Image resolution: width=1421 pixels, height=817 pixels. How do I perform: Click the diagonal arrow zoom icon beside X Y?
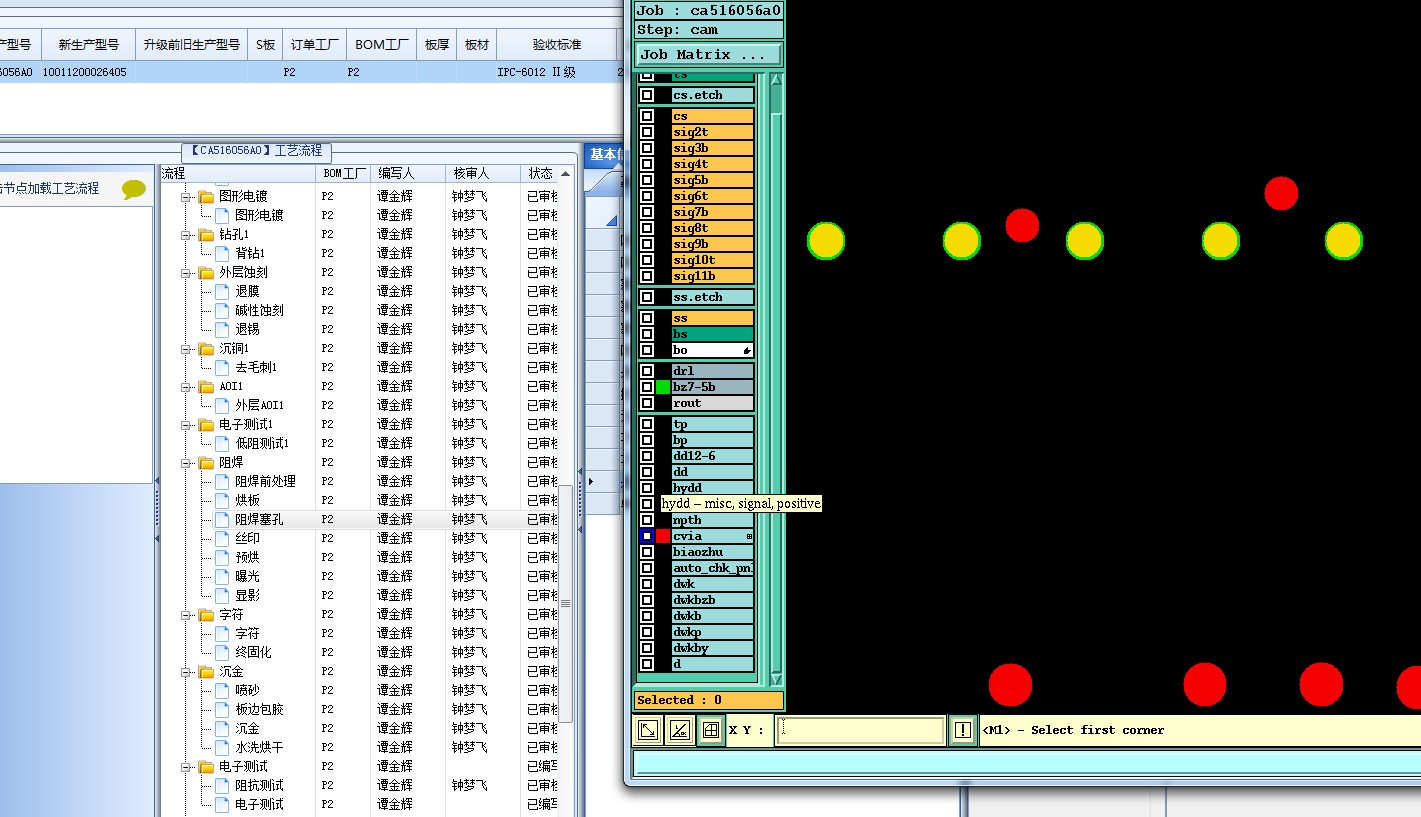coord(647,730)
